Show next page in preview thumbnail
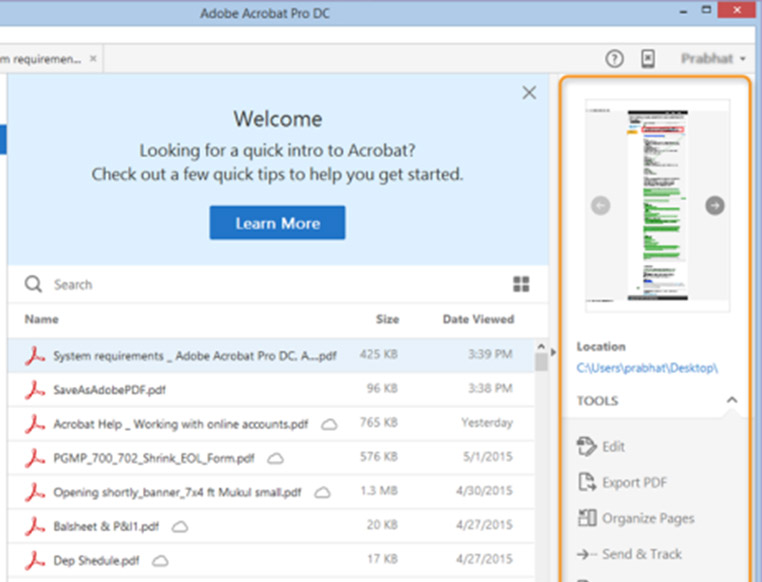 point(714,205)
